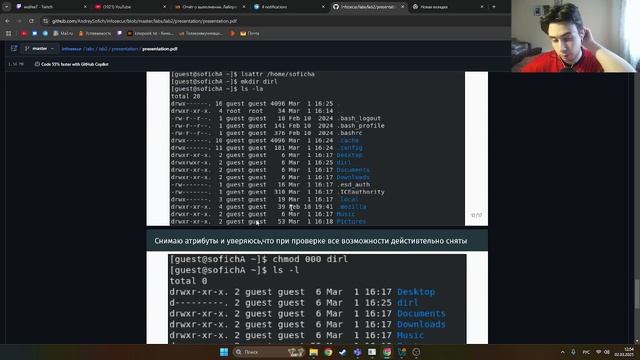Click the 'mkdir dirl' command line

pos(224,82)
